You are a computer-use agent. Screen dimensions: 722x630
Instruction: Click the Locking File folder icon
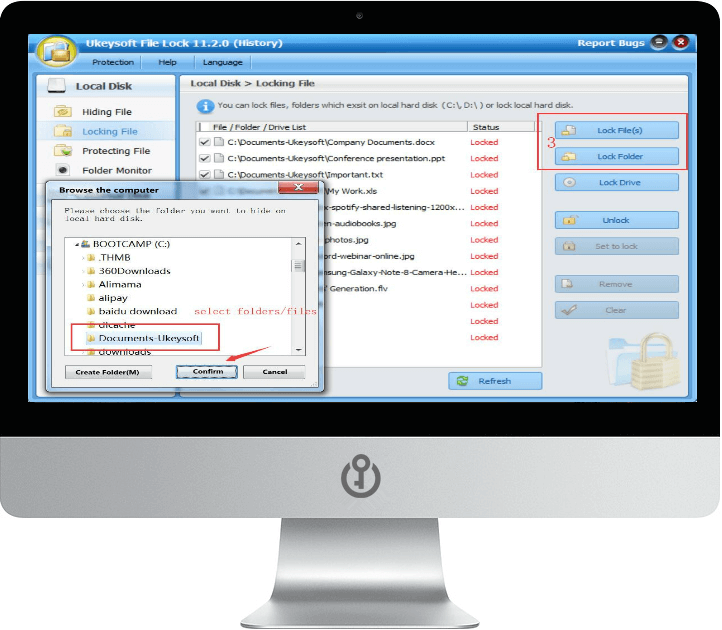[63, 131]
